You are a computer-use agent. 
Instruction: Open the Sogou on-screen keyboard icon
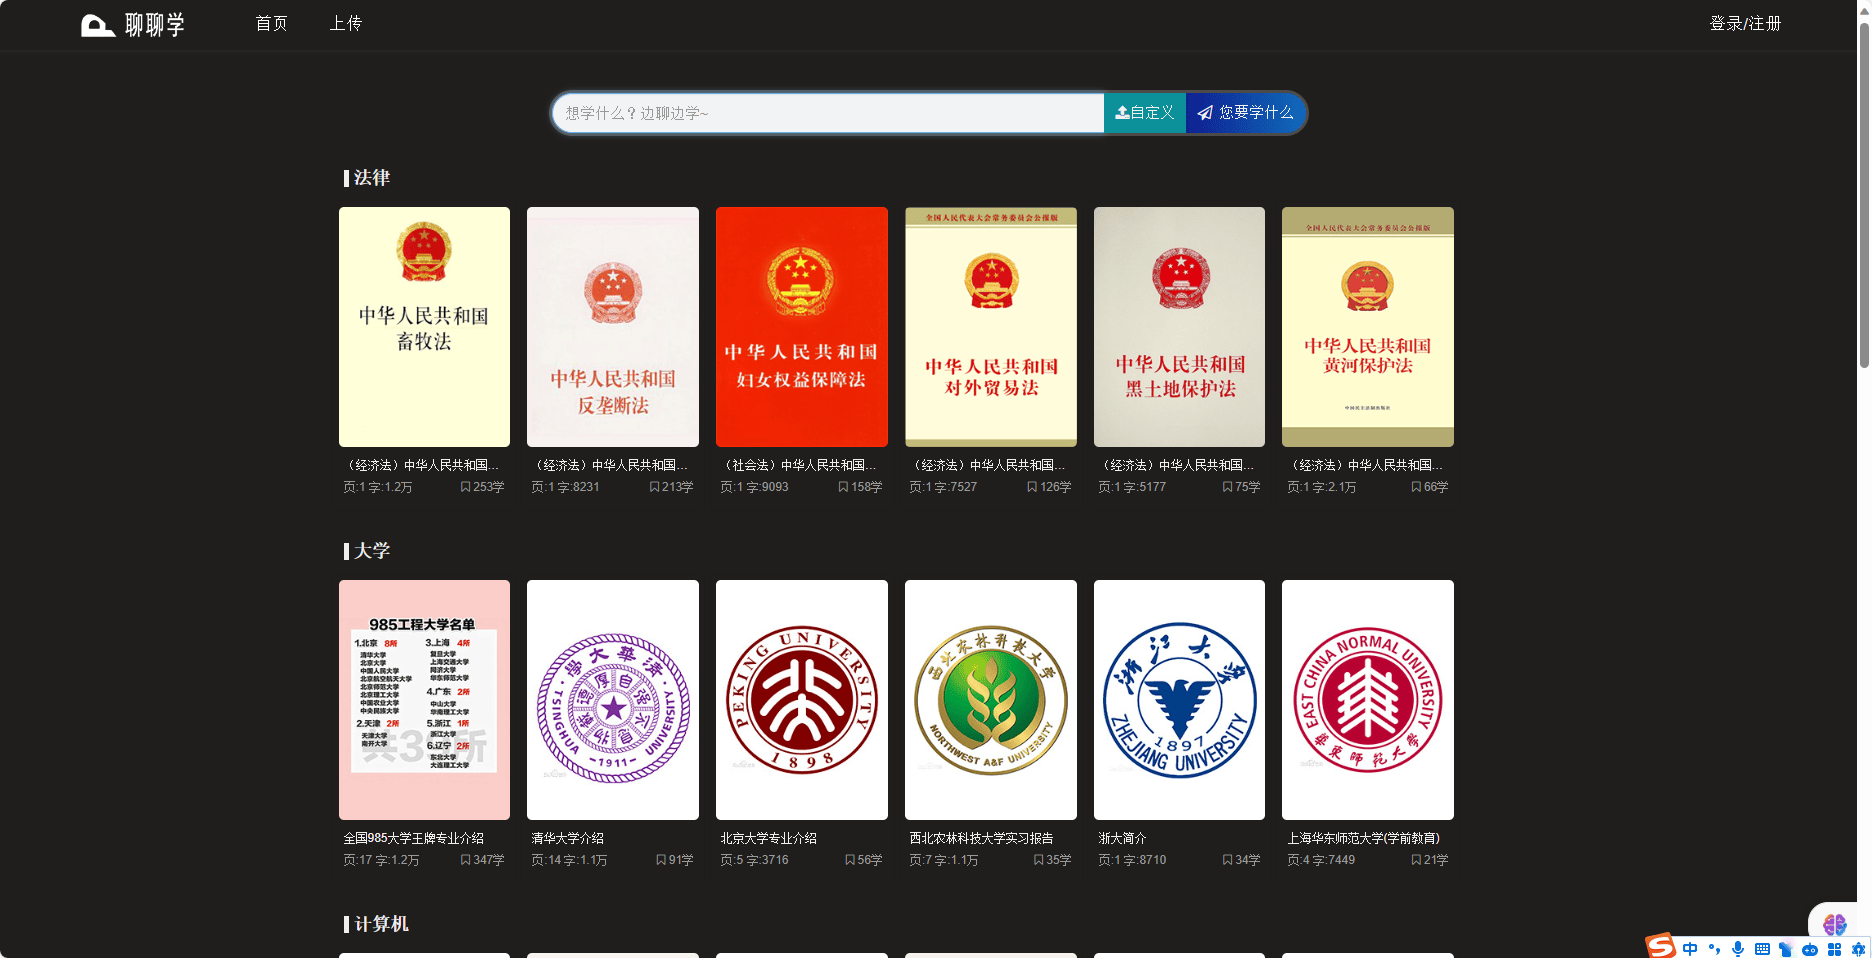coord(1763,948)
